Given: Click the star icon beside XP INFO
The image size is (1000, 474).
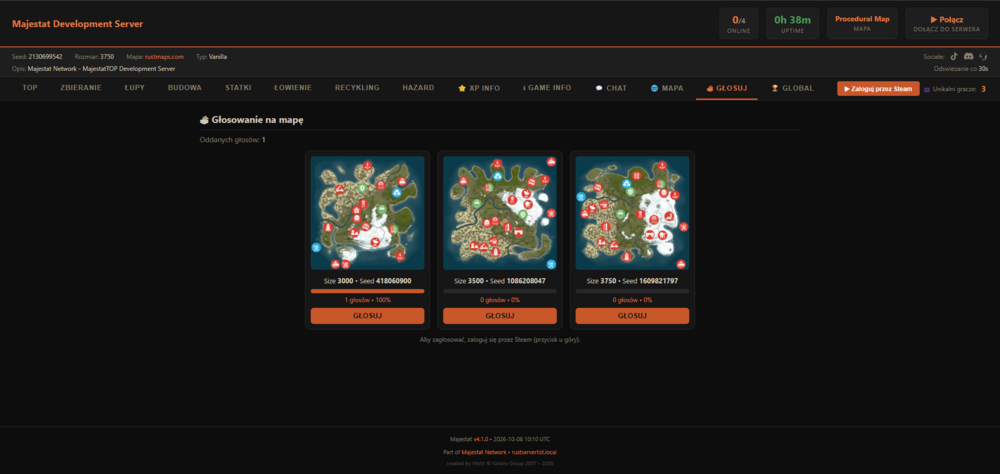Looking at the screenshot, I should click(x=462, y=88).
